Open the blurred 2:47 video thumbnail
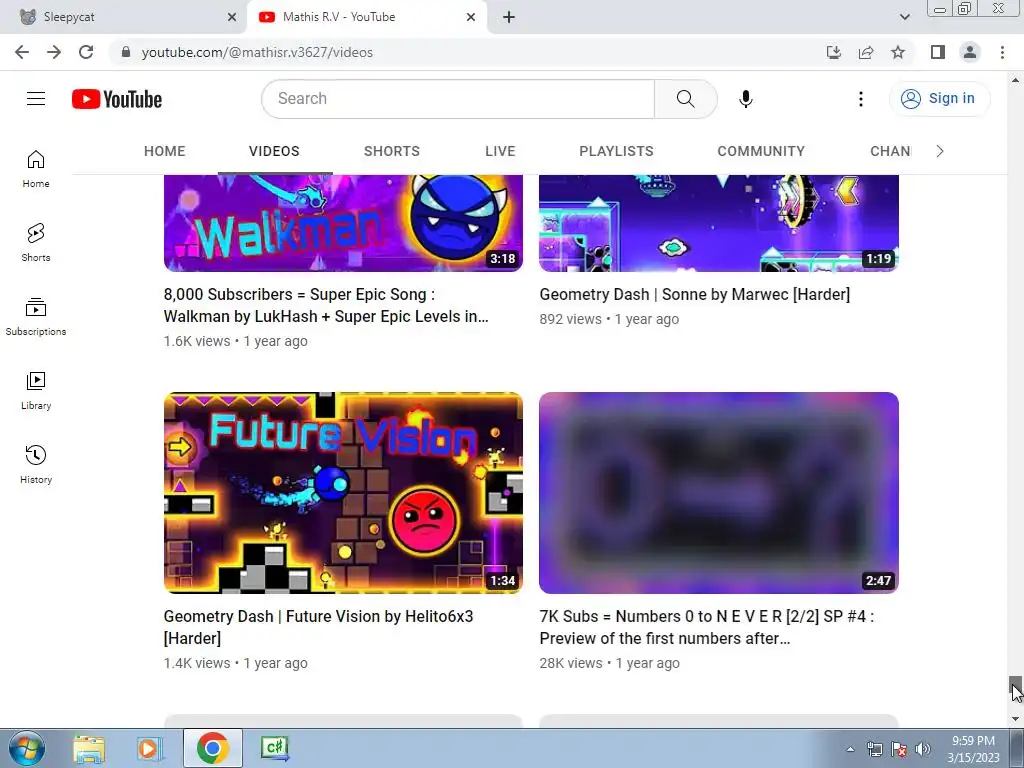The image size is (1024, 768). coord(719,493)
